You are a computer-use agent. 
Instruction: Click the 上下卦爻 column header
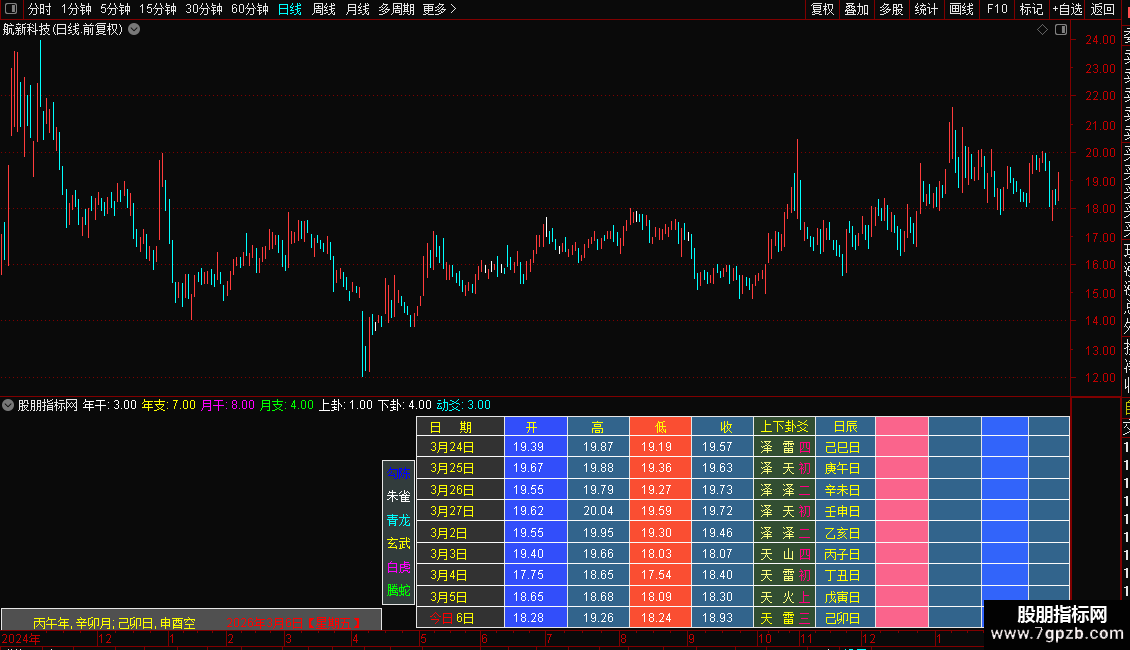coord(785,427)
